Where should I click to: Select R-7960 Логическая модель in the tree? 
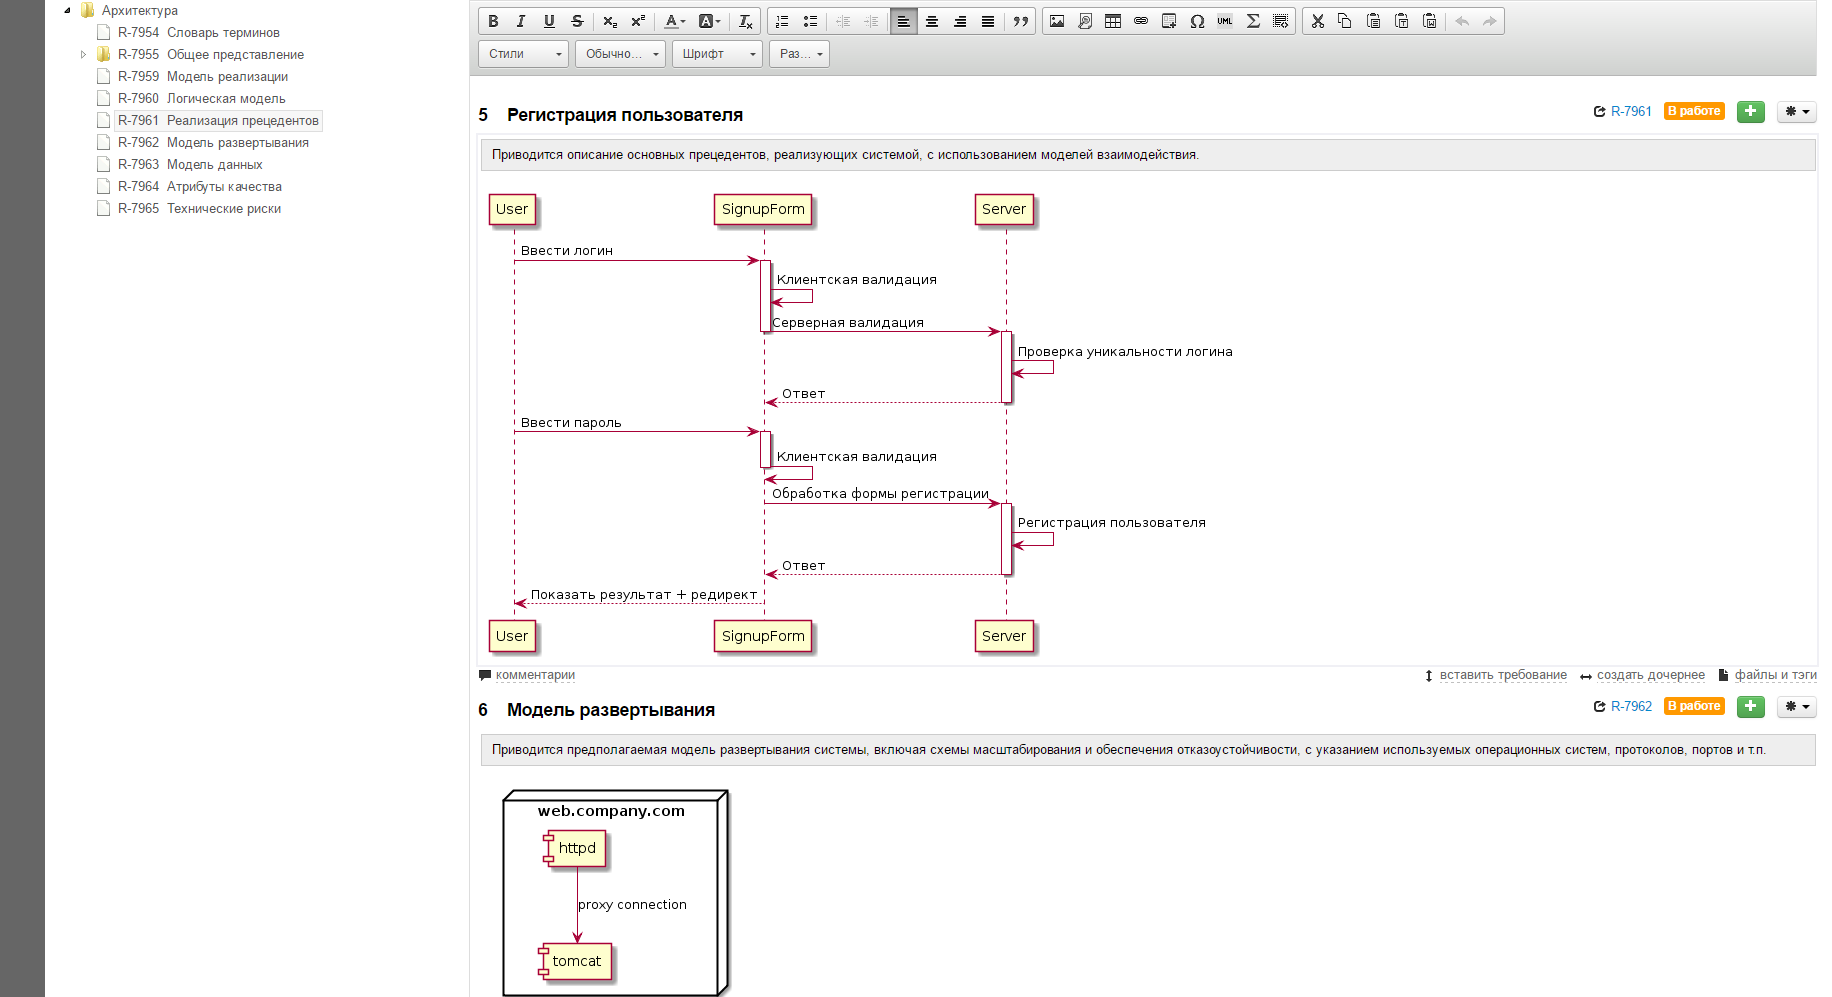pyautogui.click(x=202, y=99)
